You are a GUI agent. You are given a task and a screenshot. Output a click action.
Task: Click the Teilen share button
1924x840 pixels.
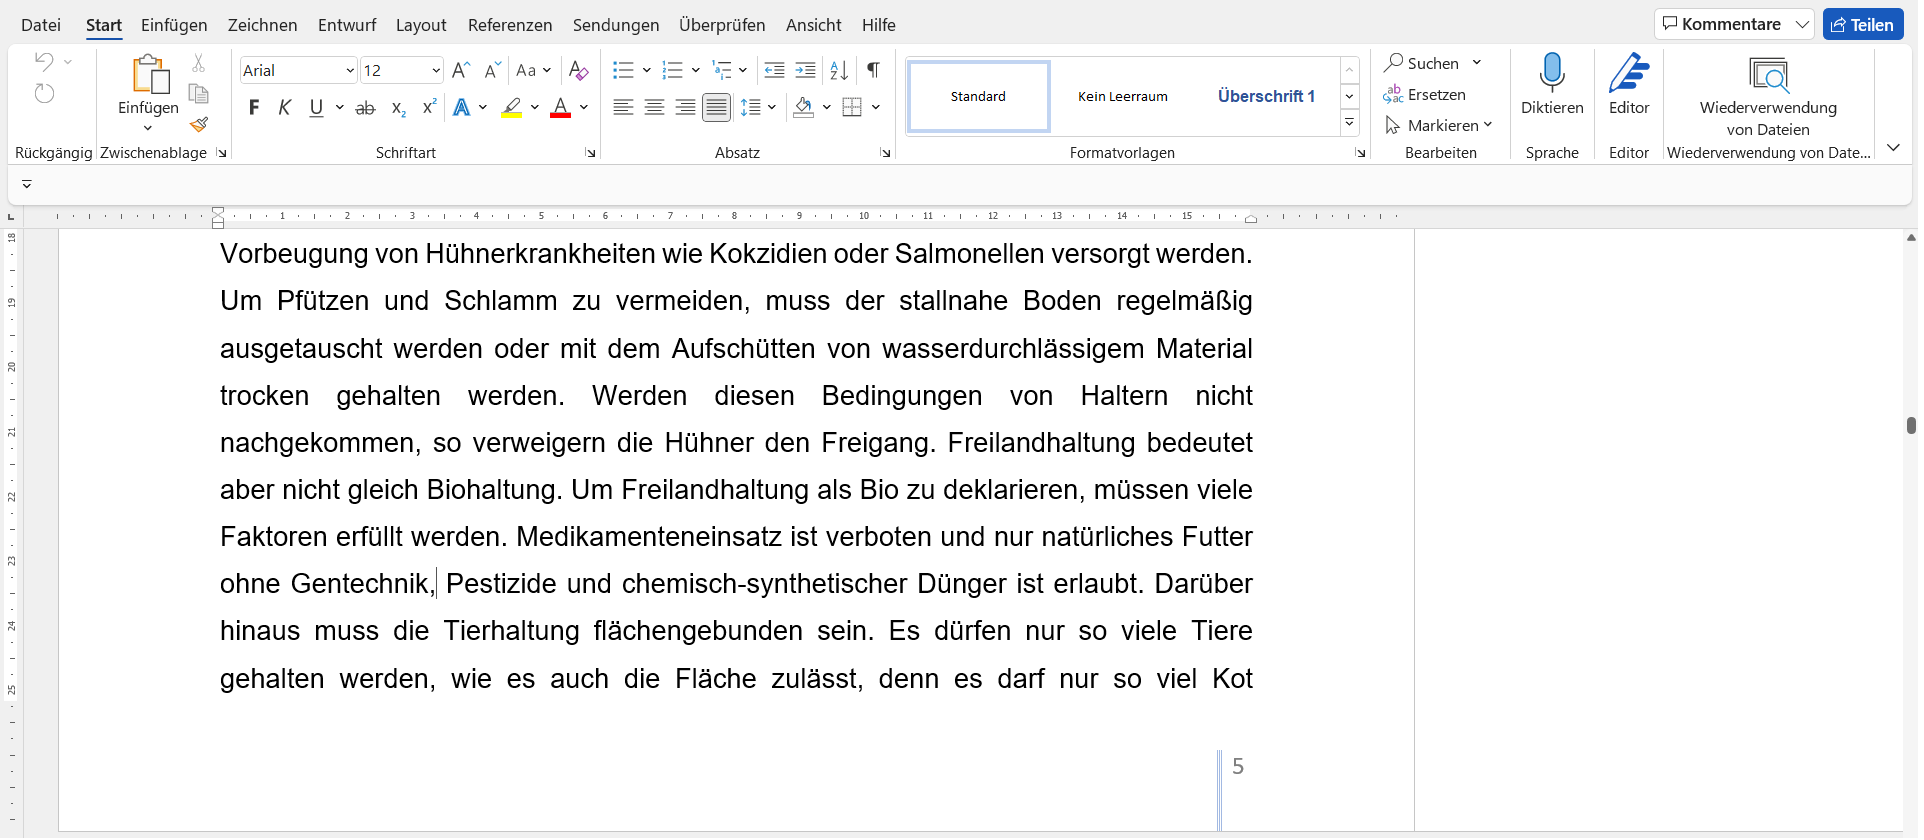[1862, 25]
